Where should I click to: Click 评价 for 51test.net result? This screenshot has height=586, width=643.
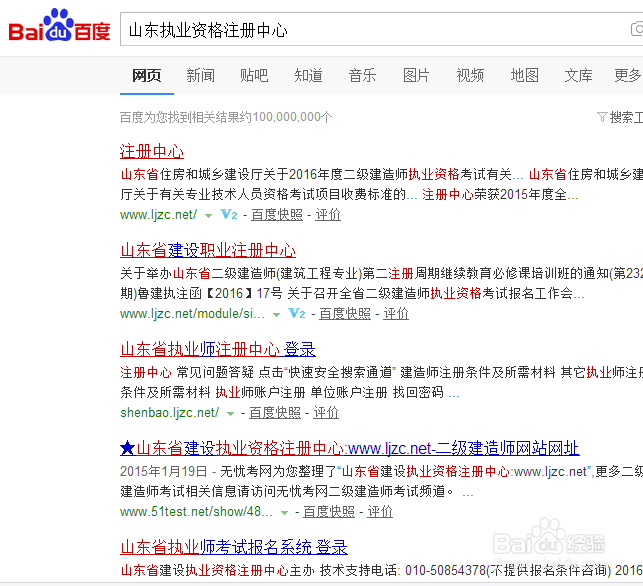[x=380, y=511]
